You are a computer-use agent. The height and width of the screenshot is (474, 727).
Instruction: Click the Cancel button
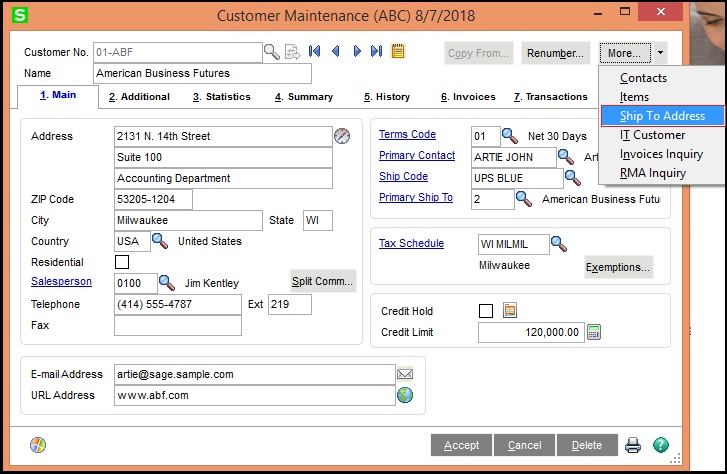[524, 445]
